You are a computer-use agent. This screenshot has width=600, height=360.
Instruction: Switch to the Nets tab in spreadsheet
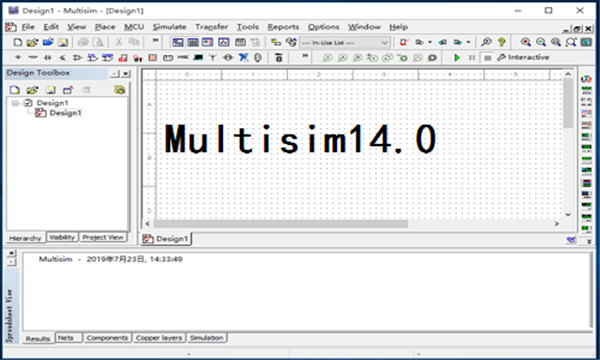click(x=68, y=338)
